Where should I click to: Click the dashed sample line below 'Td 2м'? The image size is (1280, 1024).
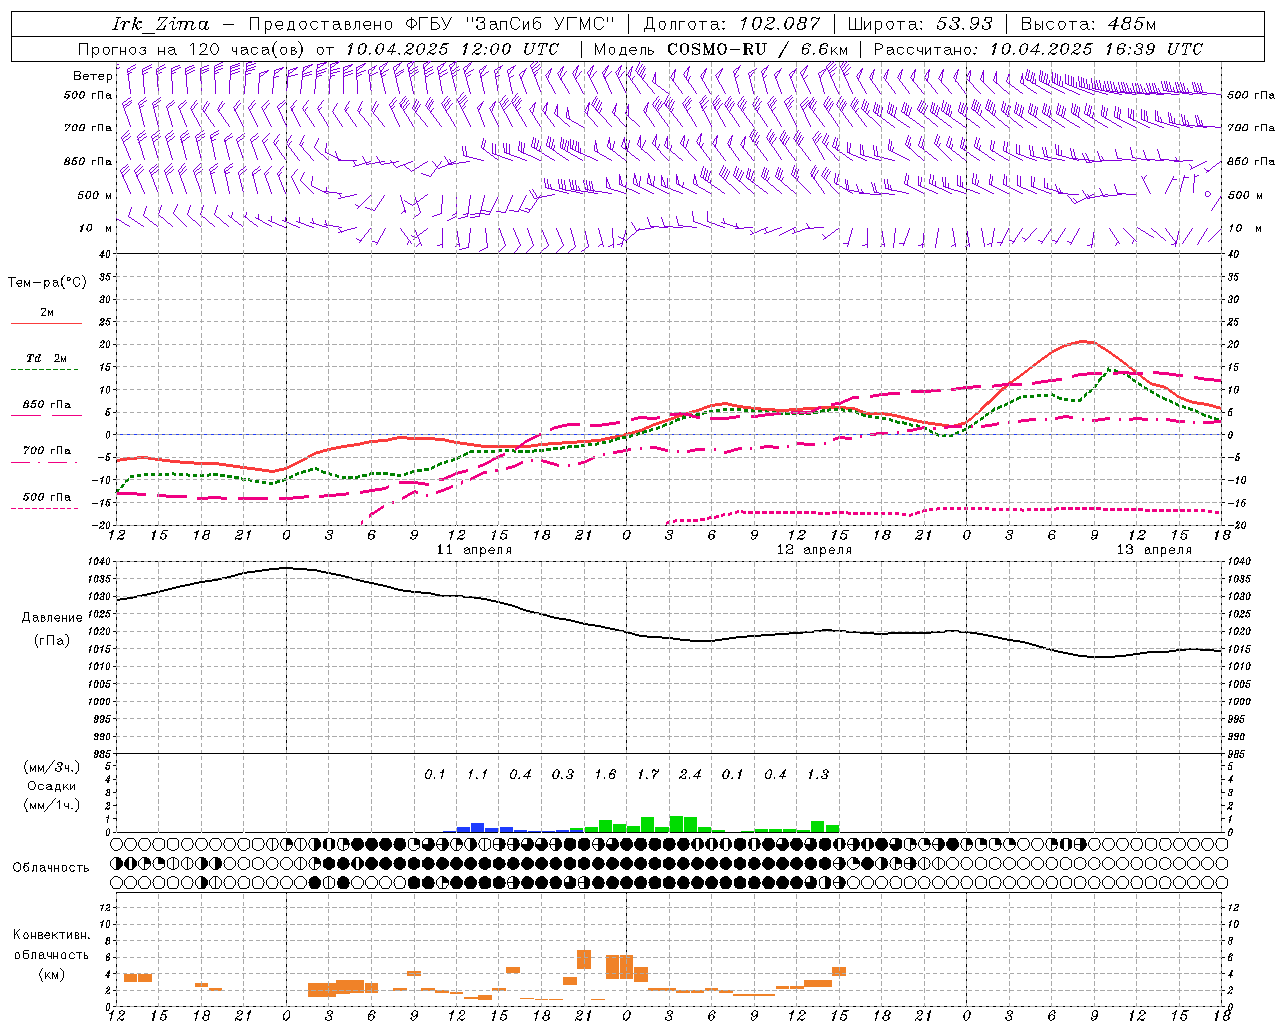46,370
